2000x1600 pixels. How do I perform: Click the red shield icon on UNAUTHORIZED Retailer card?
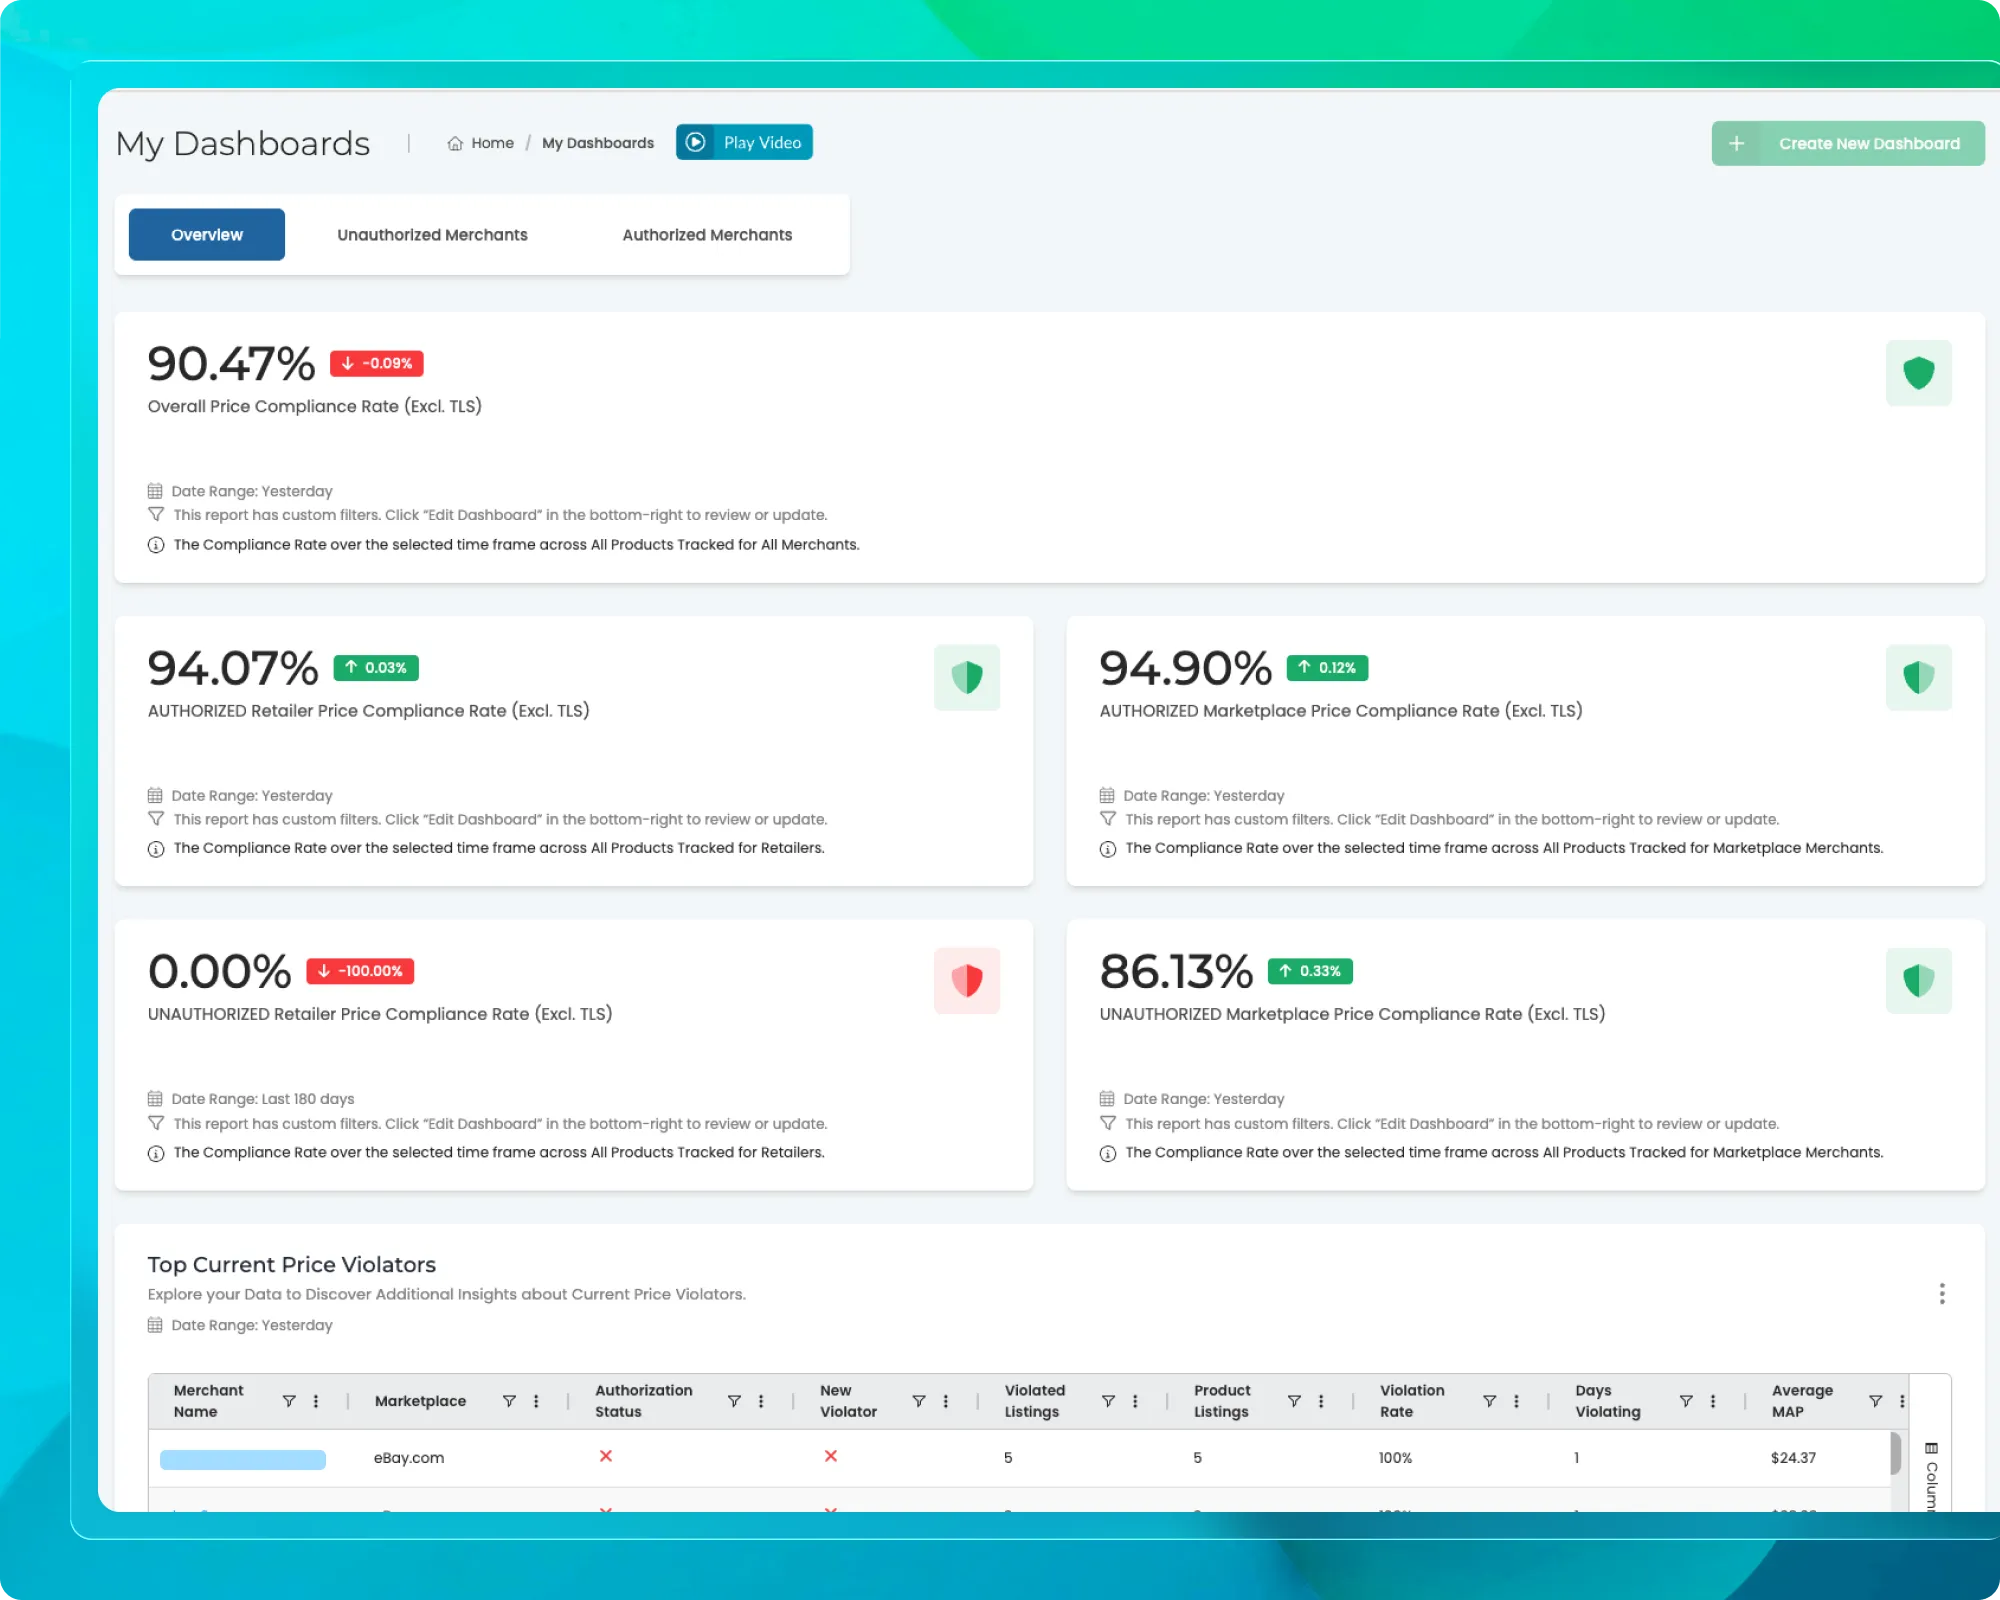tap(967, 980)
